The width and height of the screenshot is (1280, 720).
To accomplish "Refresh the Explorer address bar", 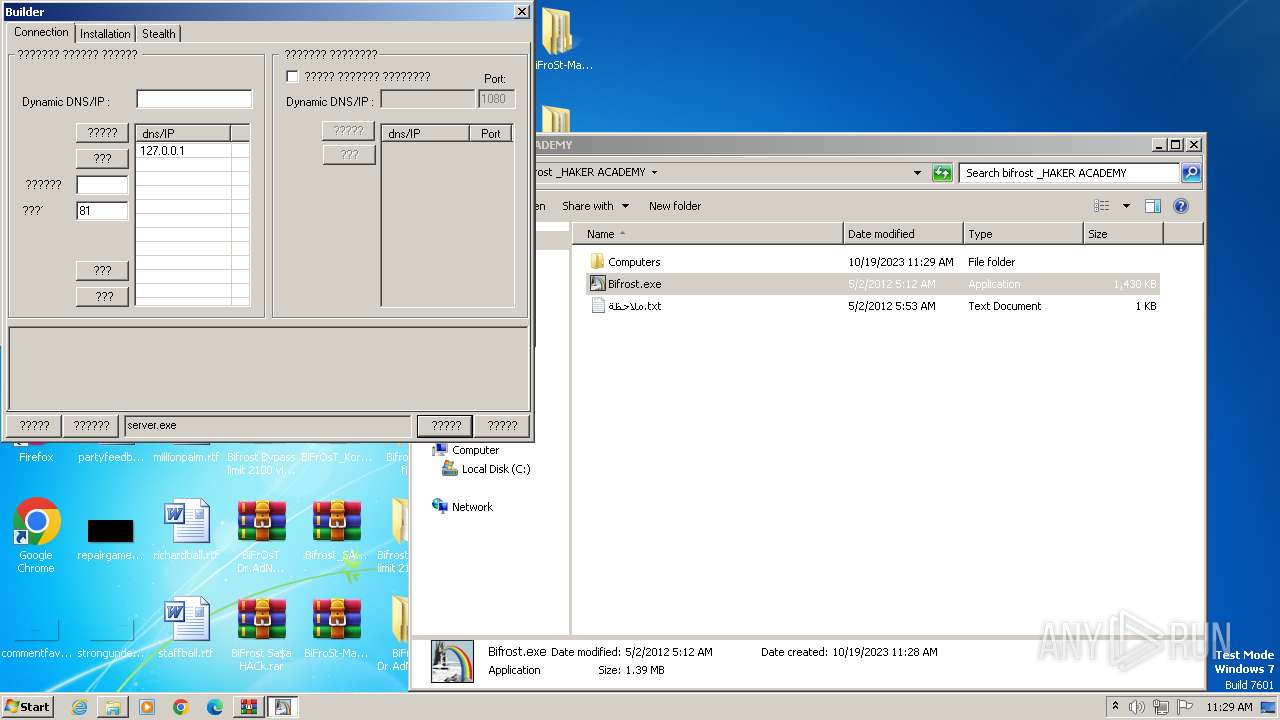I will (941, 173).
